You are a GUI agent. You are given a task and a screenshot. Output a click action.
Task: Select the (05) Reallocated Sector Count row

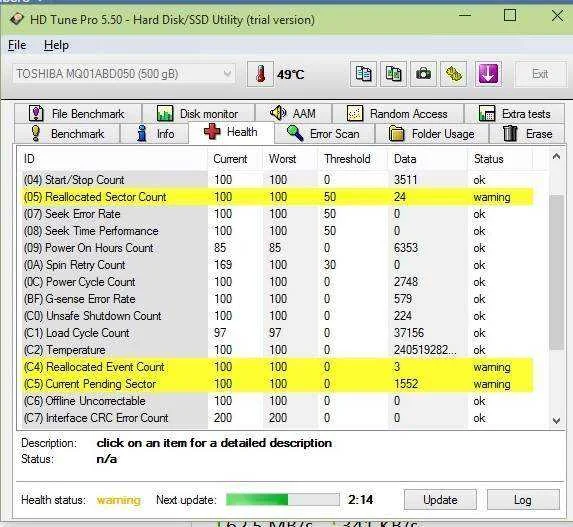click(x=277, y=197)
